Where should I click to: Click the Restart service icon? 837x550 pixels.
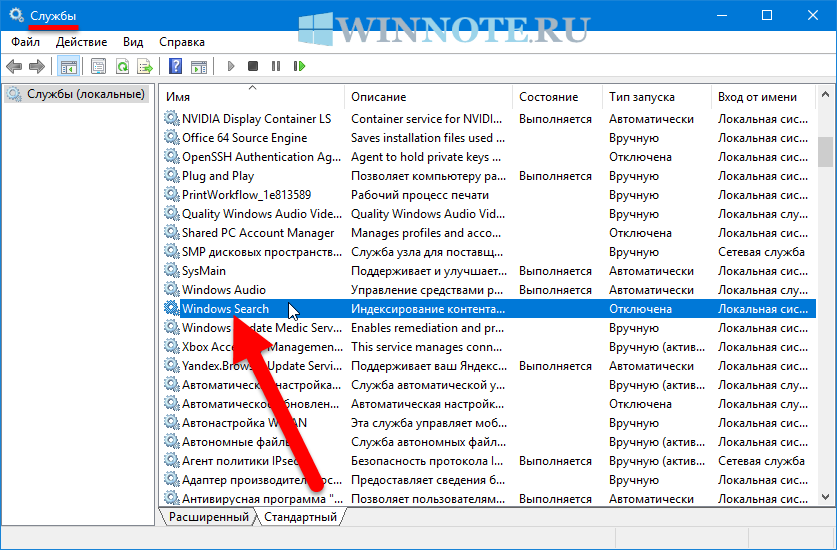(x=299, y=67)
